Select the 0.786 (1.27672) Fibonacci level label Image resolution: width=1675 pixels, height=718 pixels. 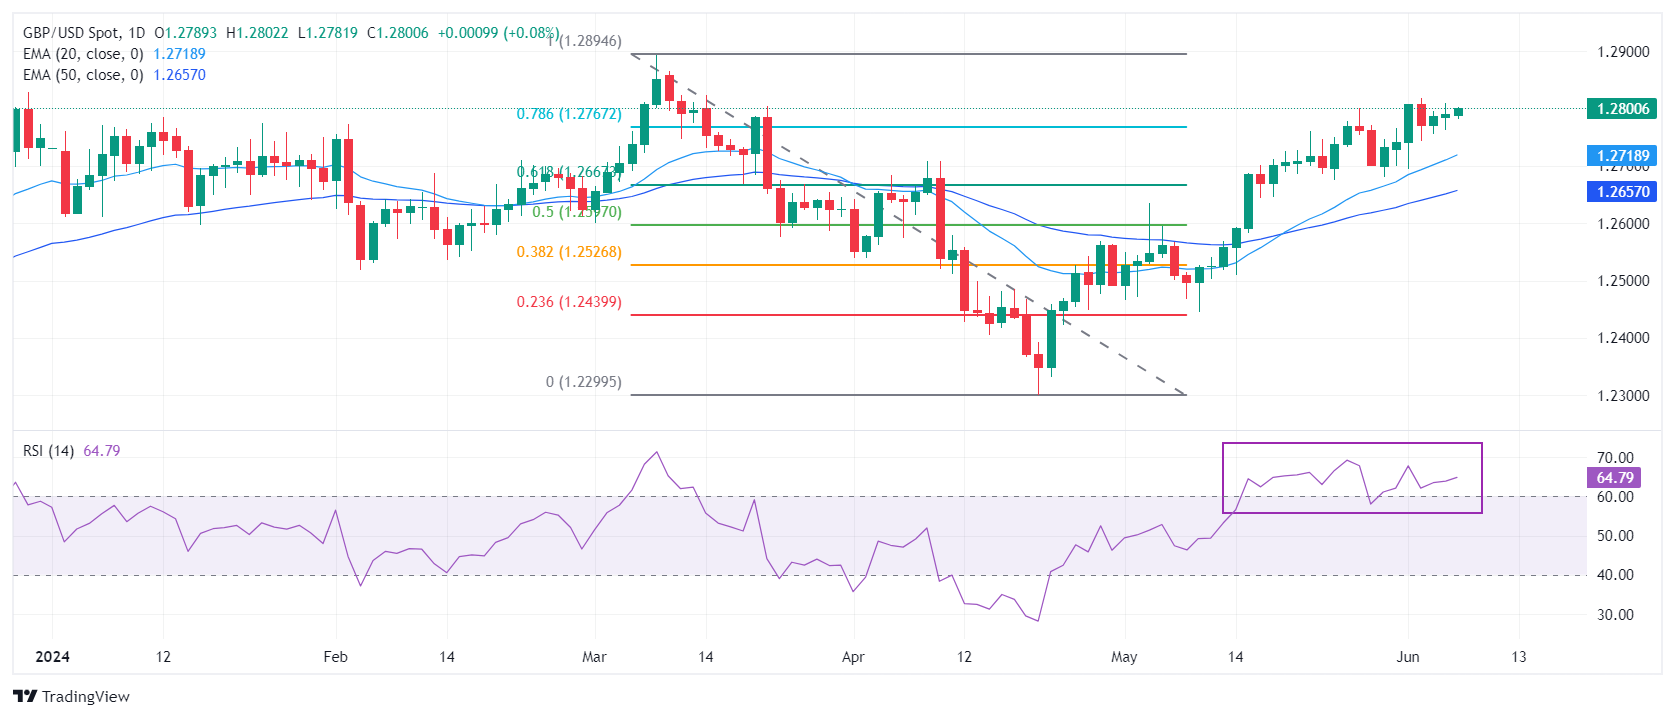coord(568,114)
